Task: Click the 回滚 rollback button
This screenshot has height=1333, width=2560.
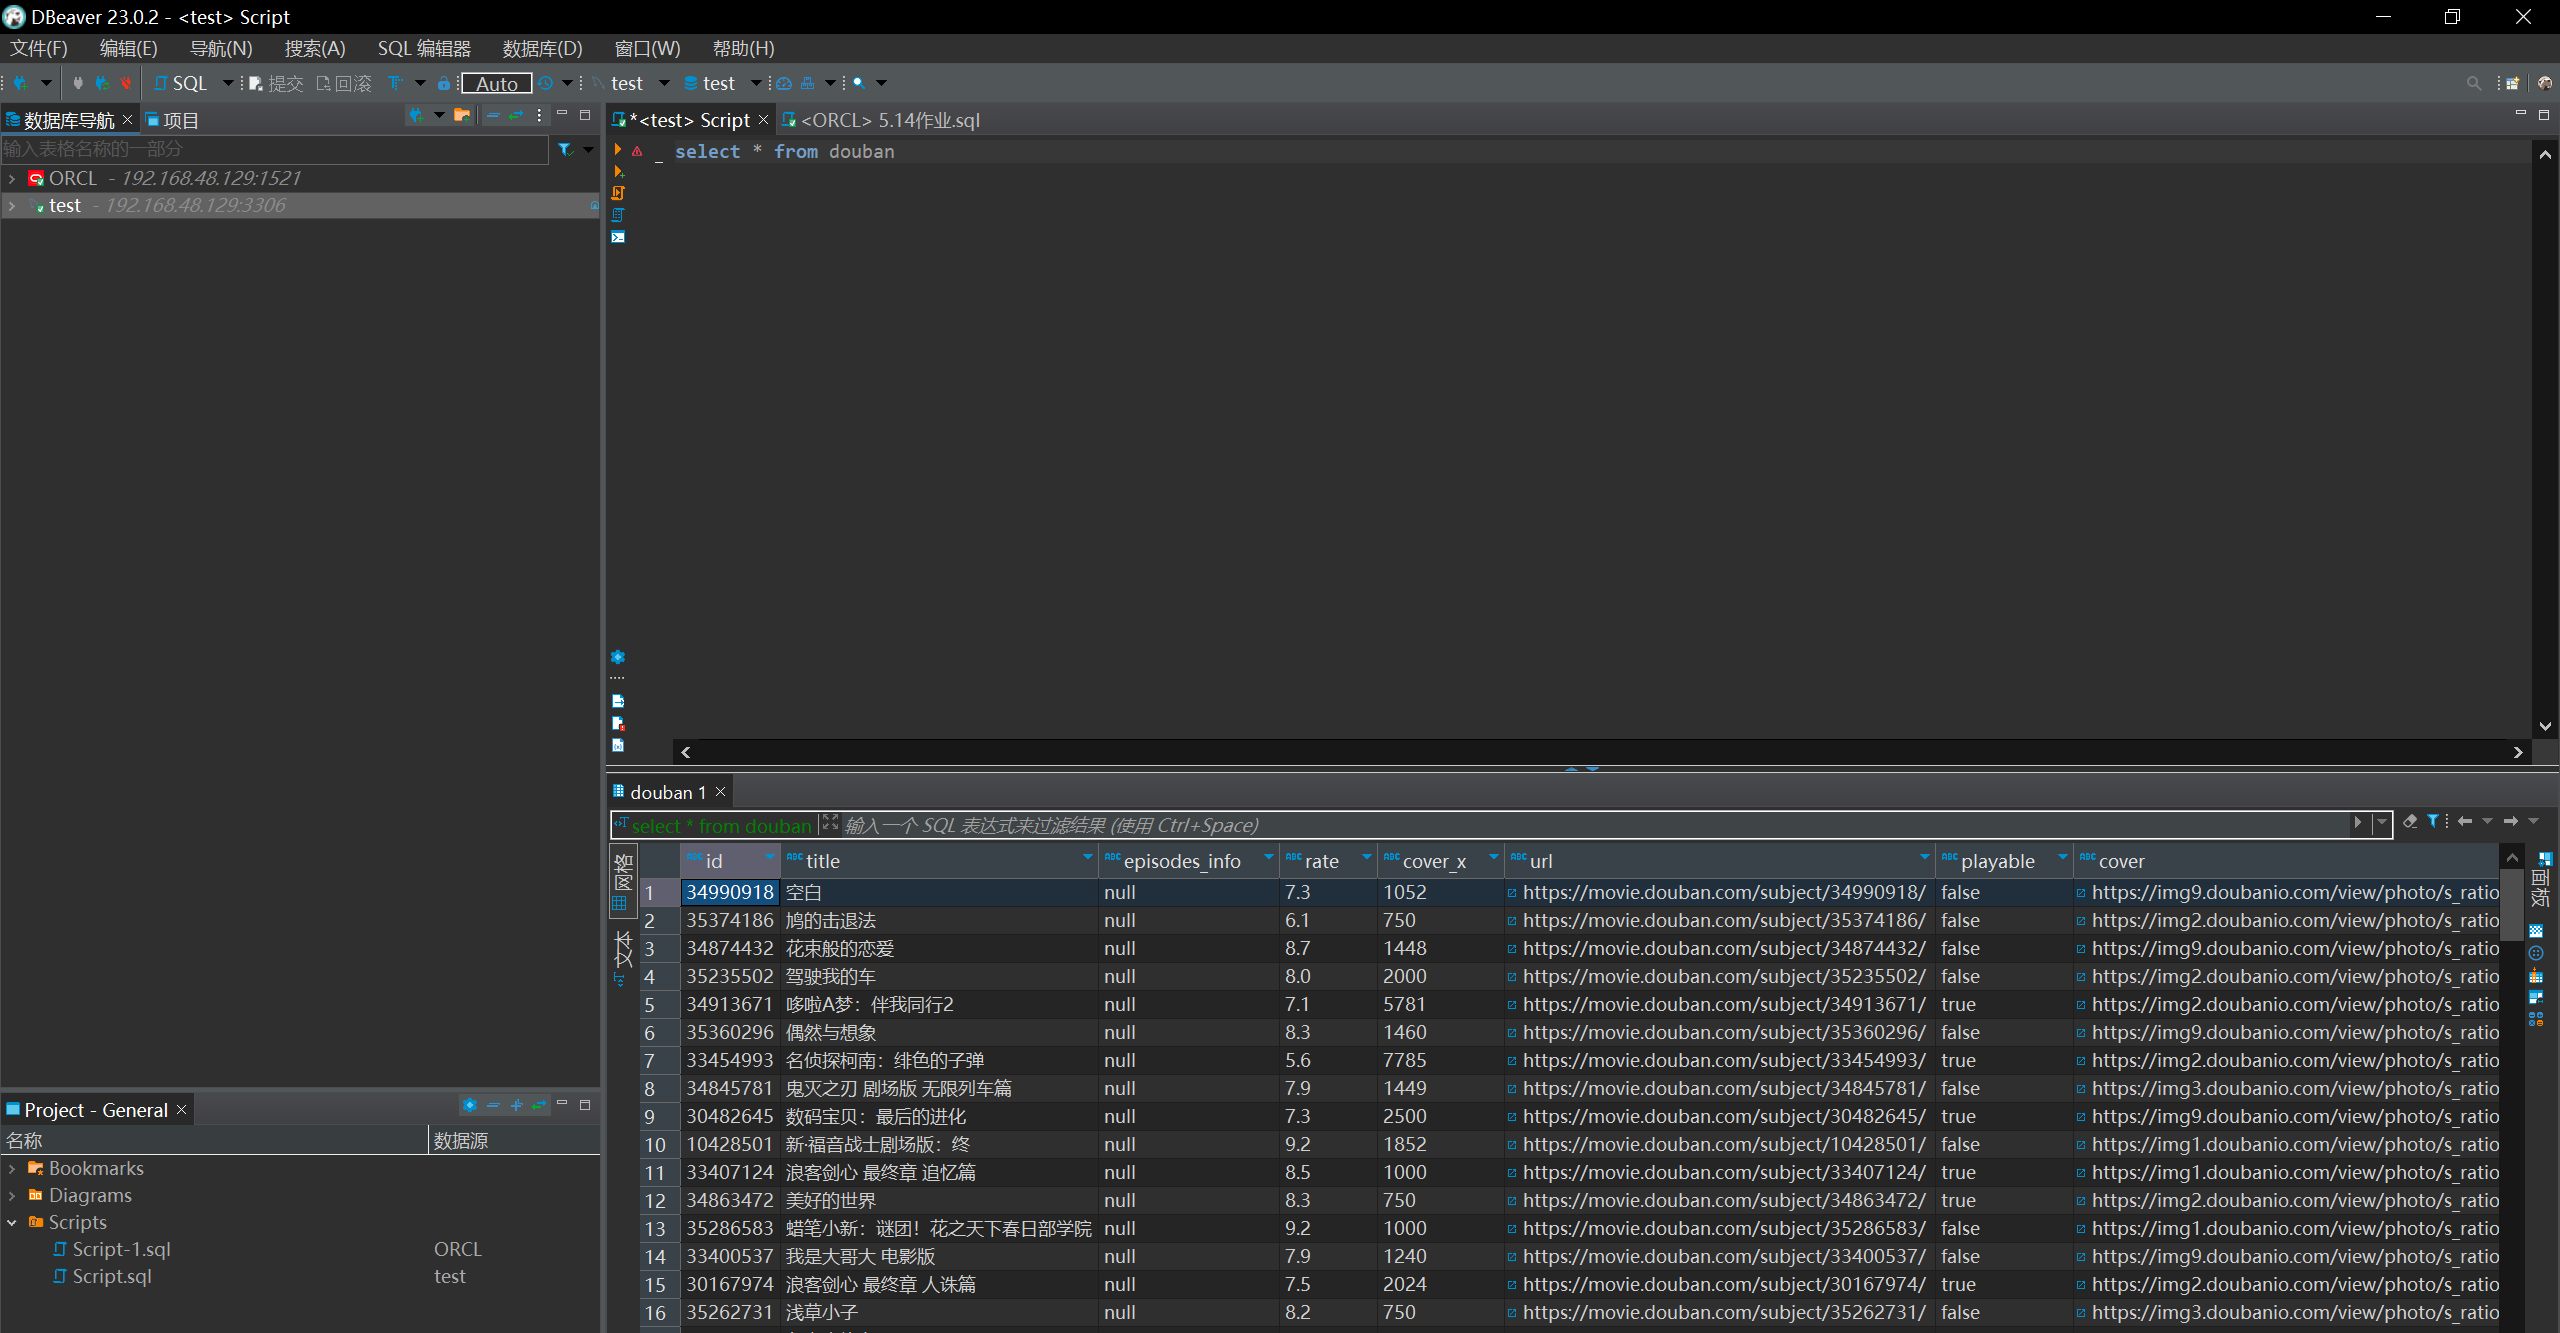Action: point(344,83)
